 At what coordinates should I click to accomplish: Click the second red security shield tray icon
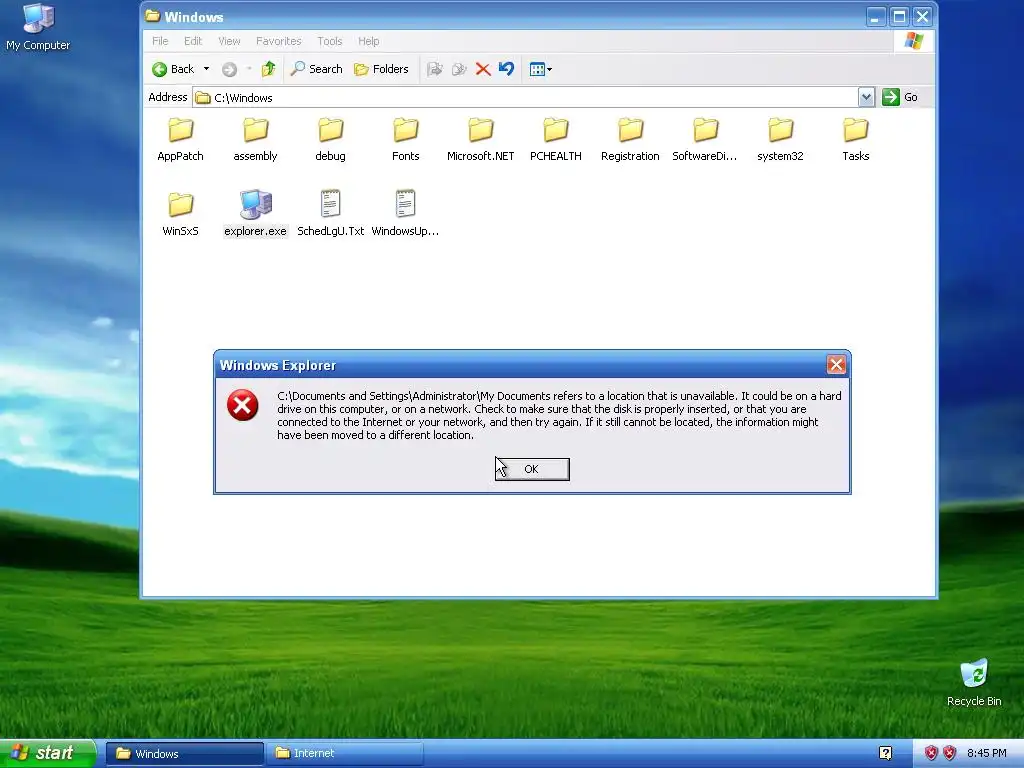click(x=950, y=754)
